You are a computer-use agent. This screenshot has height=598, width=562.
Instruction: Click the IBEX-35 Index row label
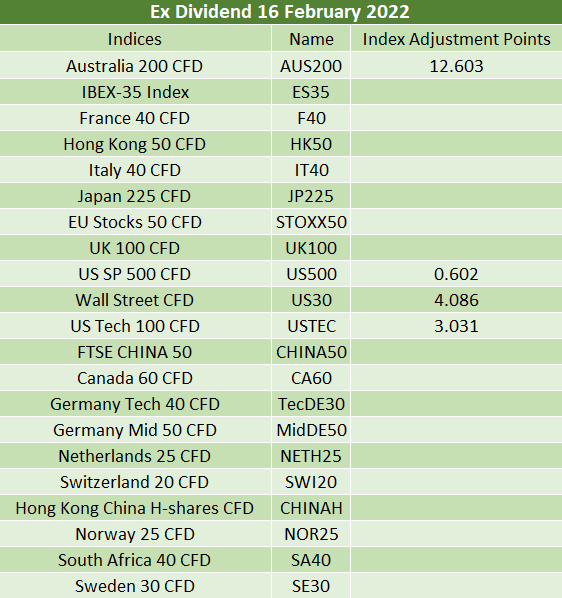[135, 92]
